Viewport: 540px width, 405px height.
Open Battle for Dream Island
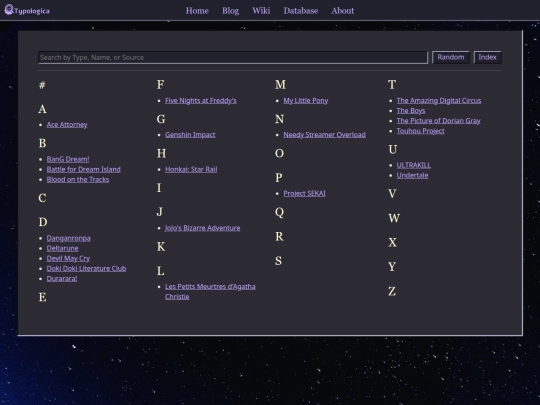(84, 169)
